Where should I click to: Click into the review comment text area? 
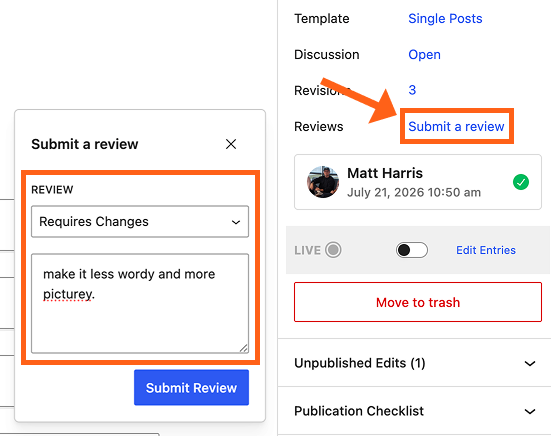(140, 304)
